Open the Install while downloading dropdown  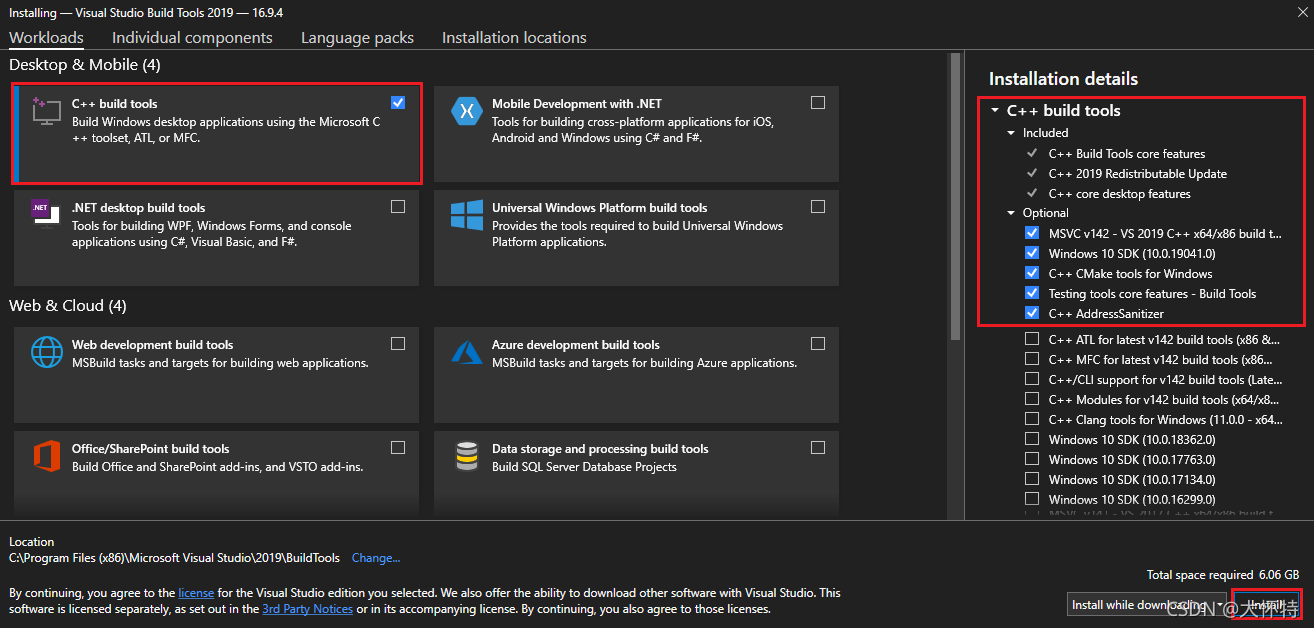point(1146,605)
